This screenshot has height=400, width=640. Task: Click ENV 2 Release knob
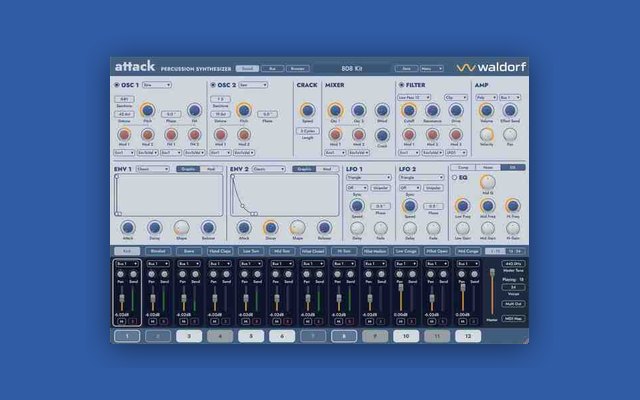click(324, 228)
